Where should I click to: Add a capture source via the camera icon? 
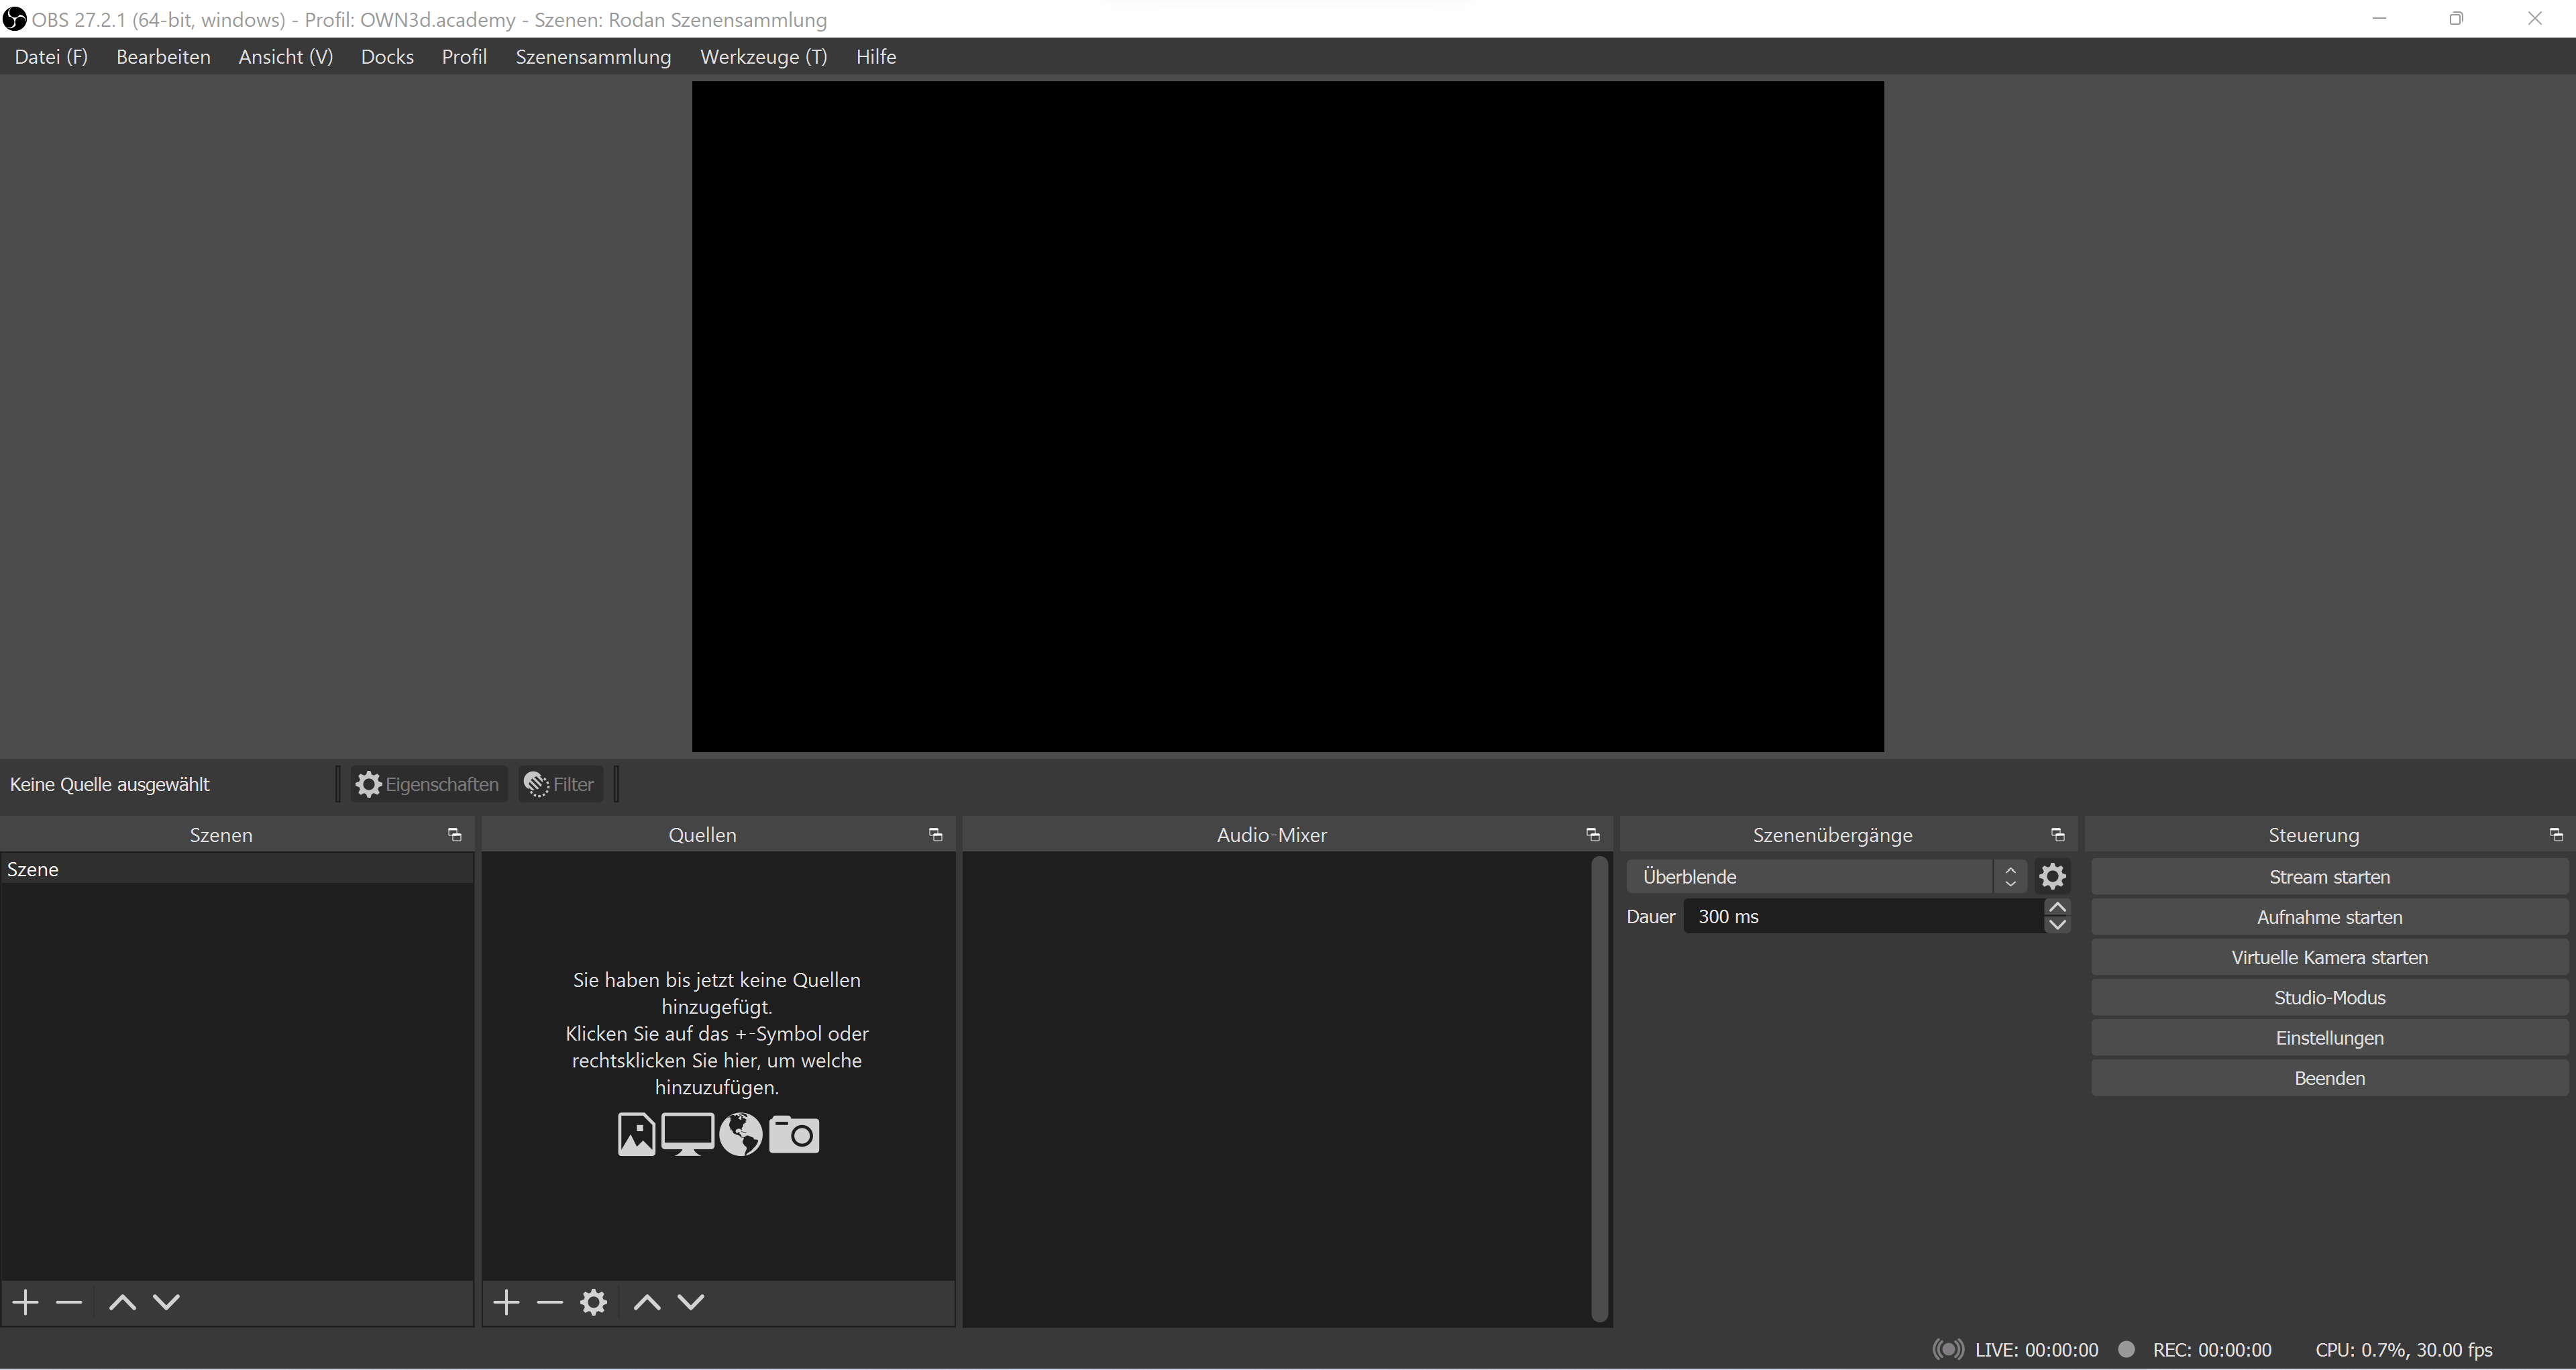point(794,1134)
